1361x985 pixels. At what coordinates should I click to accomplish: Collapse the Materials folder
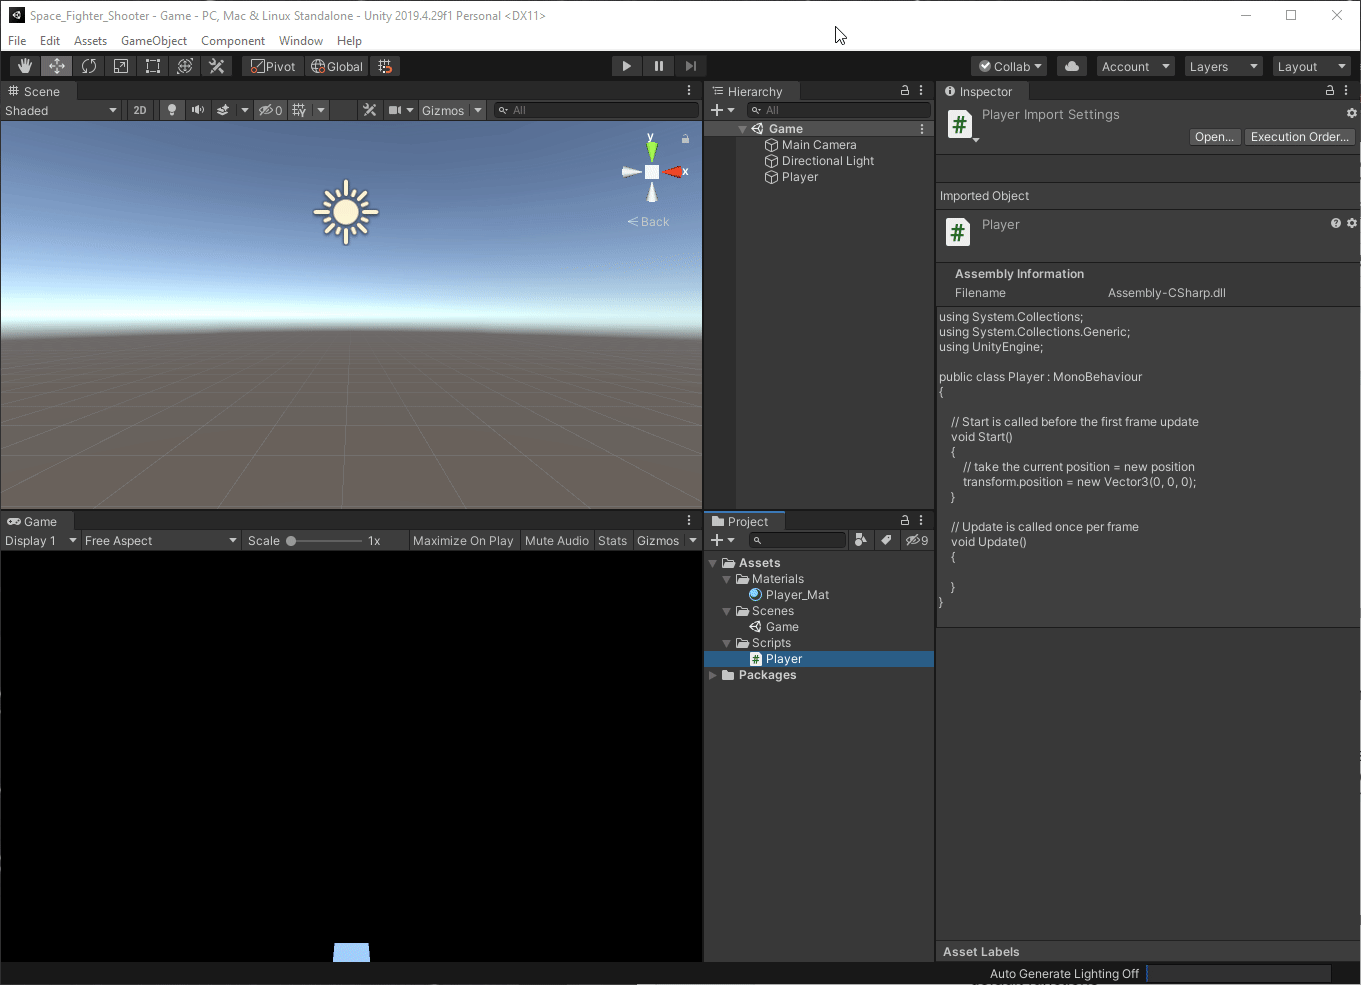727,578
